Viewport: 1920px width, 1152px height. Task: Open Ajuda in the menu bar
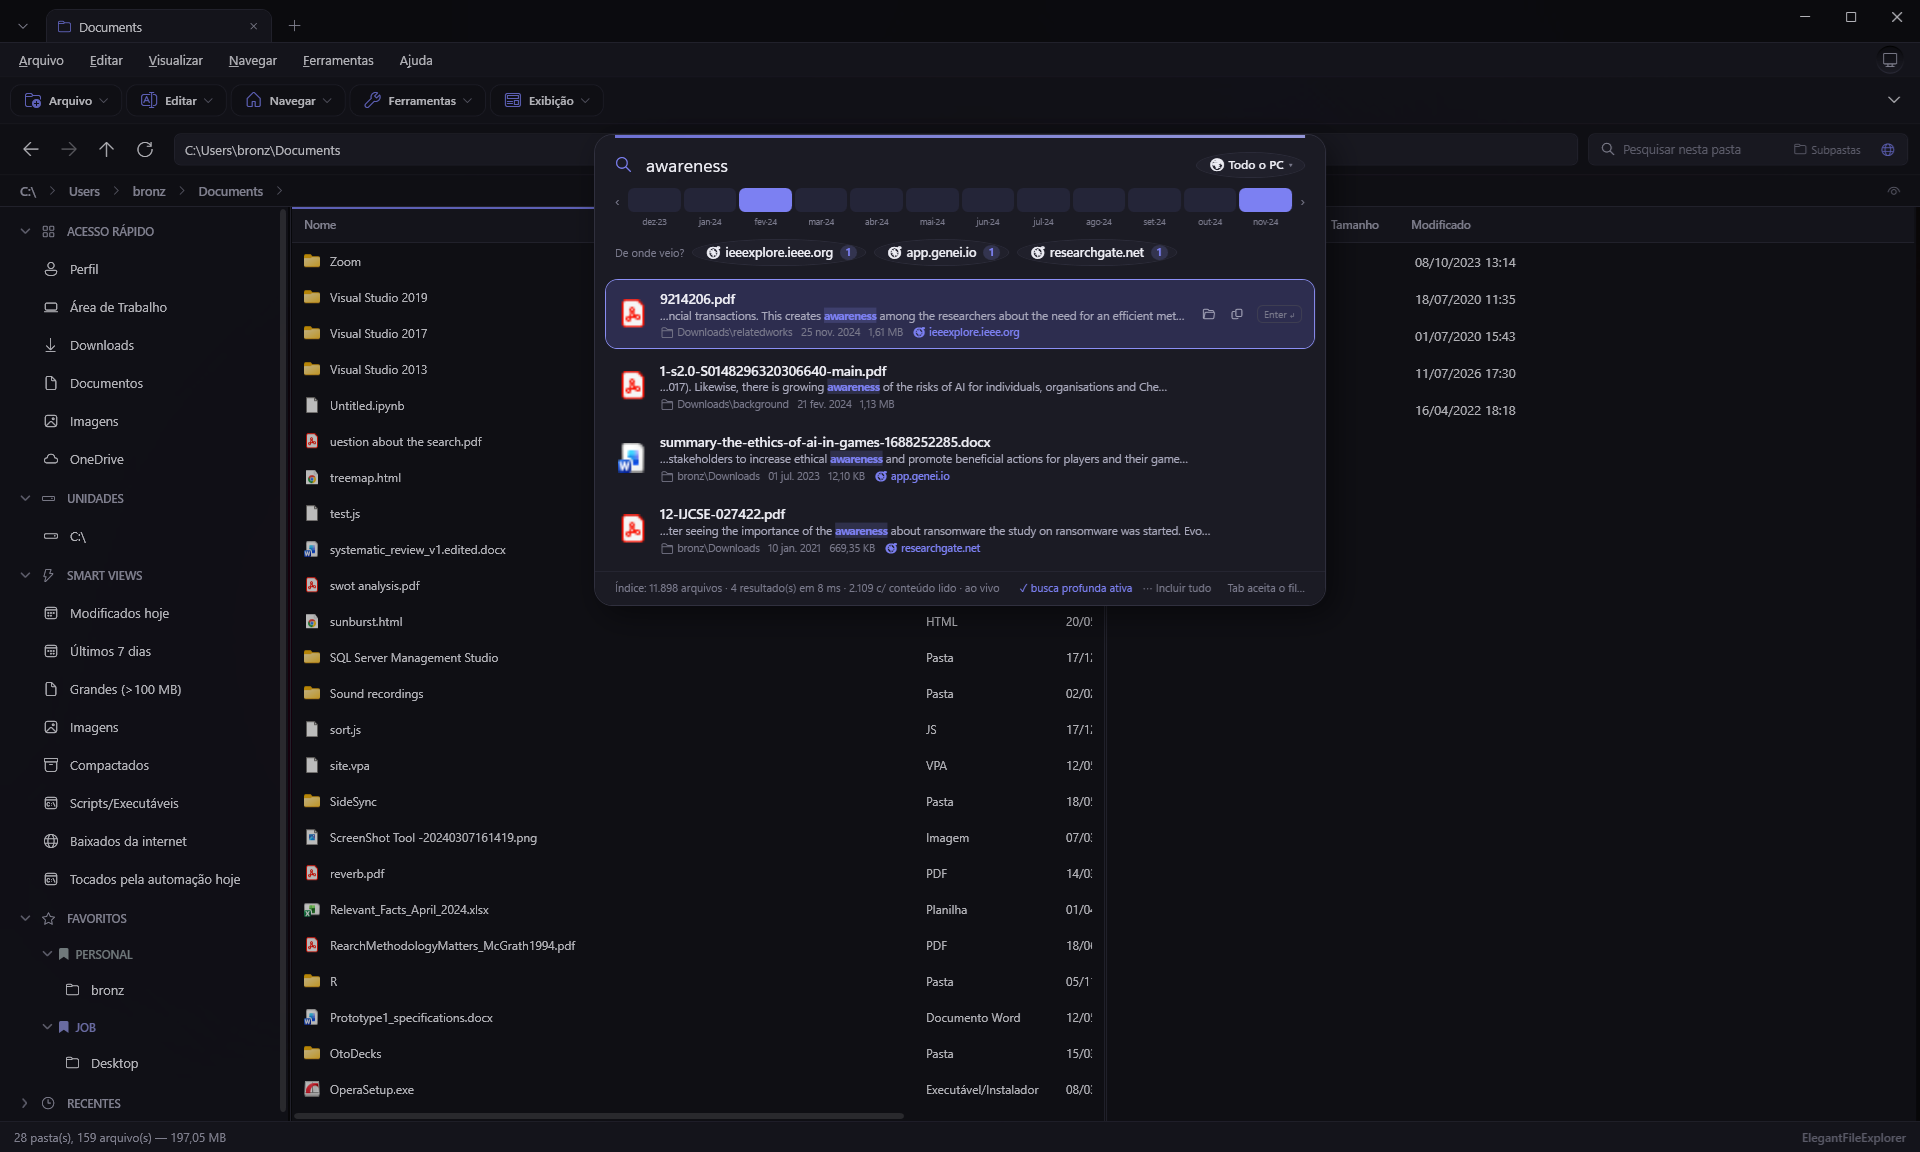(x=416, y=61)
